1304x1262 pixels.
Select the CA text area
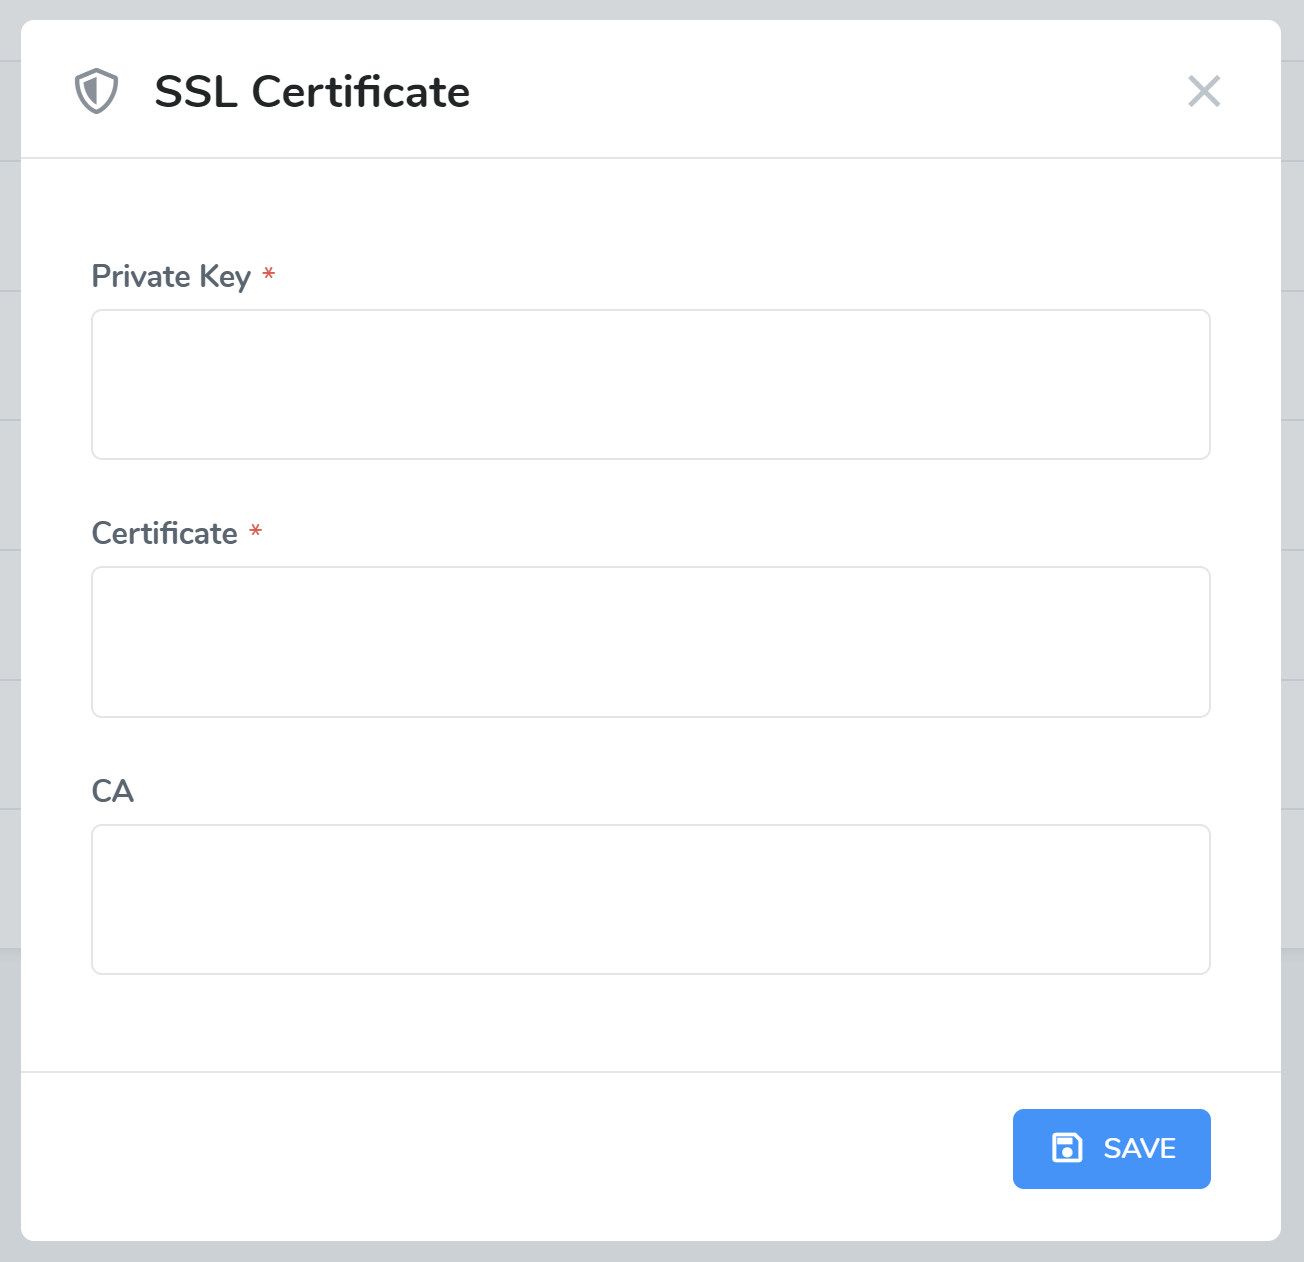click(x=650, y=899)
